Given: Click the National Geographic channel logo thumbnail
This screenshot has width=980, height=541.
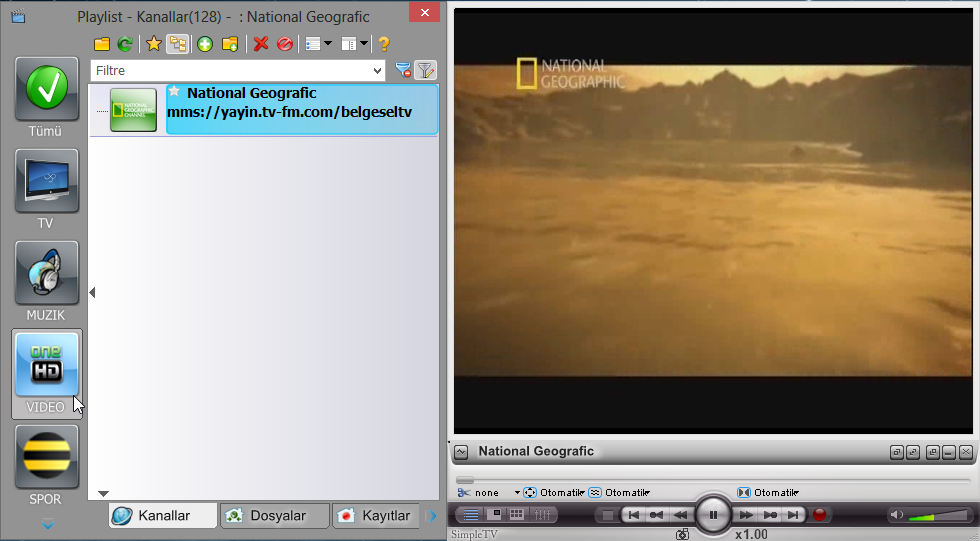Looking at the screenshot, I should click(x=133, y=110).
